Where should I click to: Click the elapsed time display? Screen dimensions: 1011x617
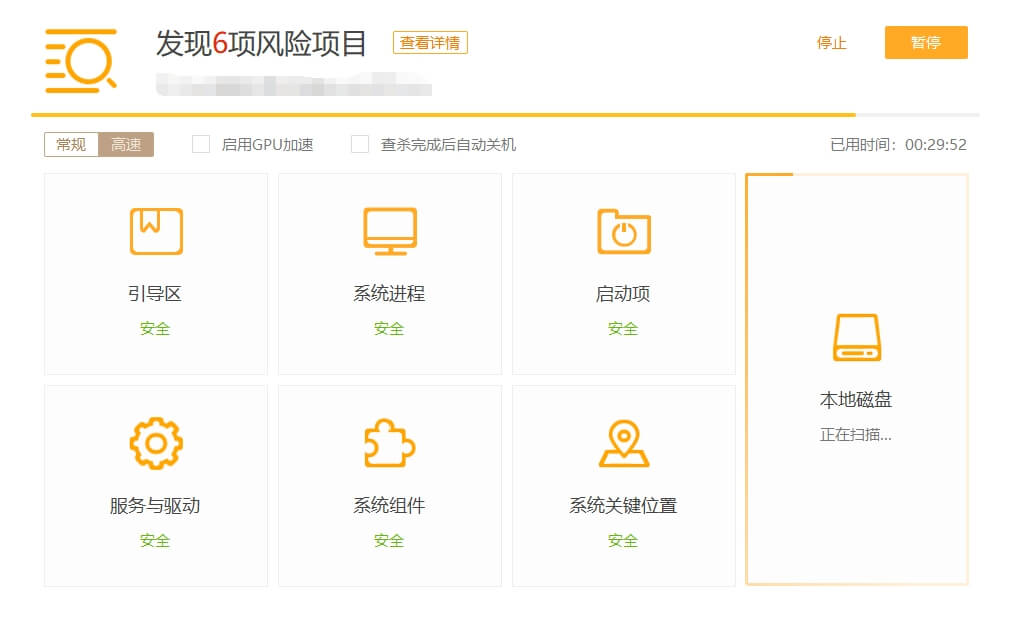click(x=898, y=144)
